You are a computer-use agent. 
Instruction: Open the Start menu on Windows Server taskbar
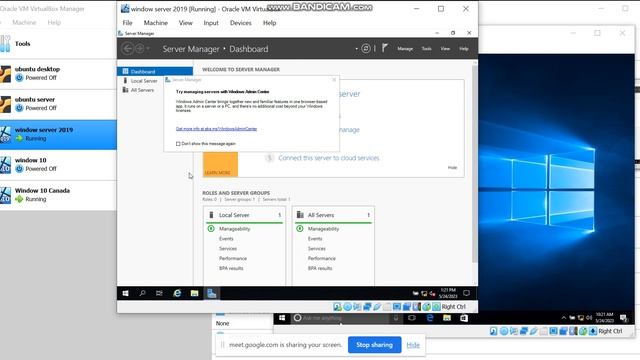point(126,293)
